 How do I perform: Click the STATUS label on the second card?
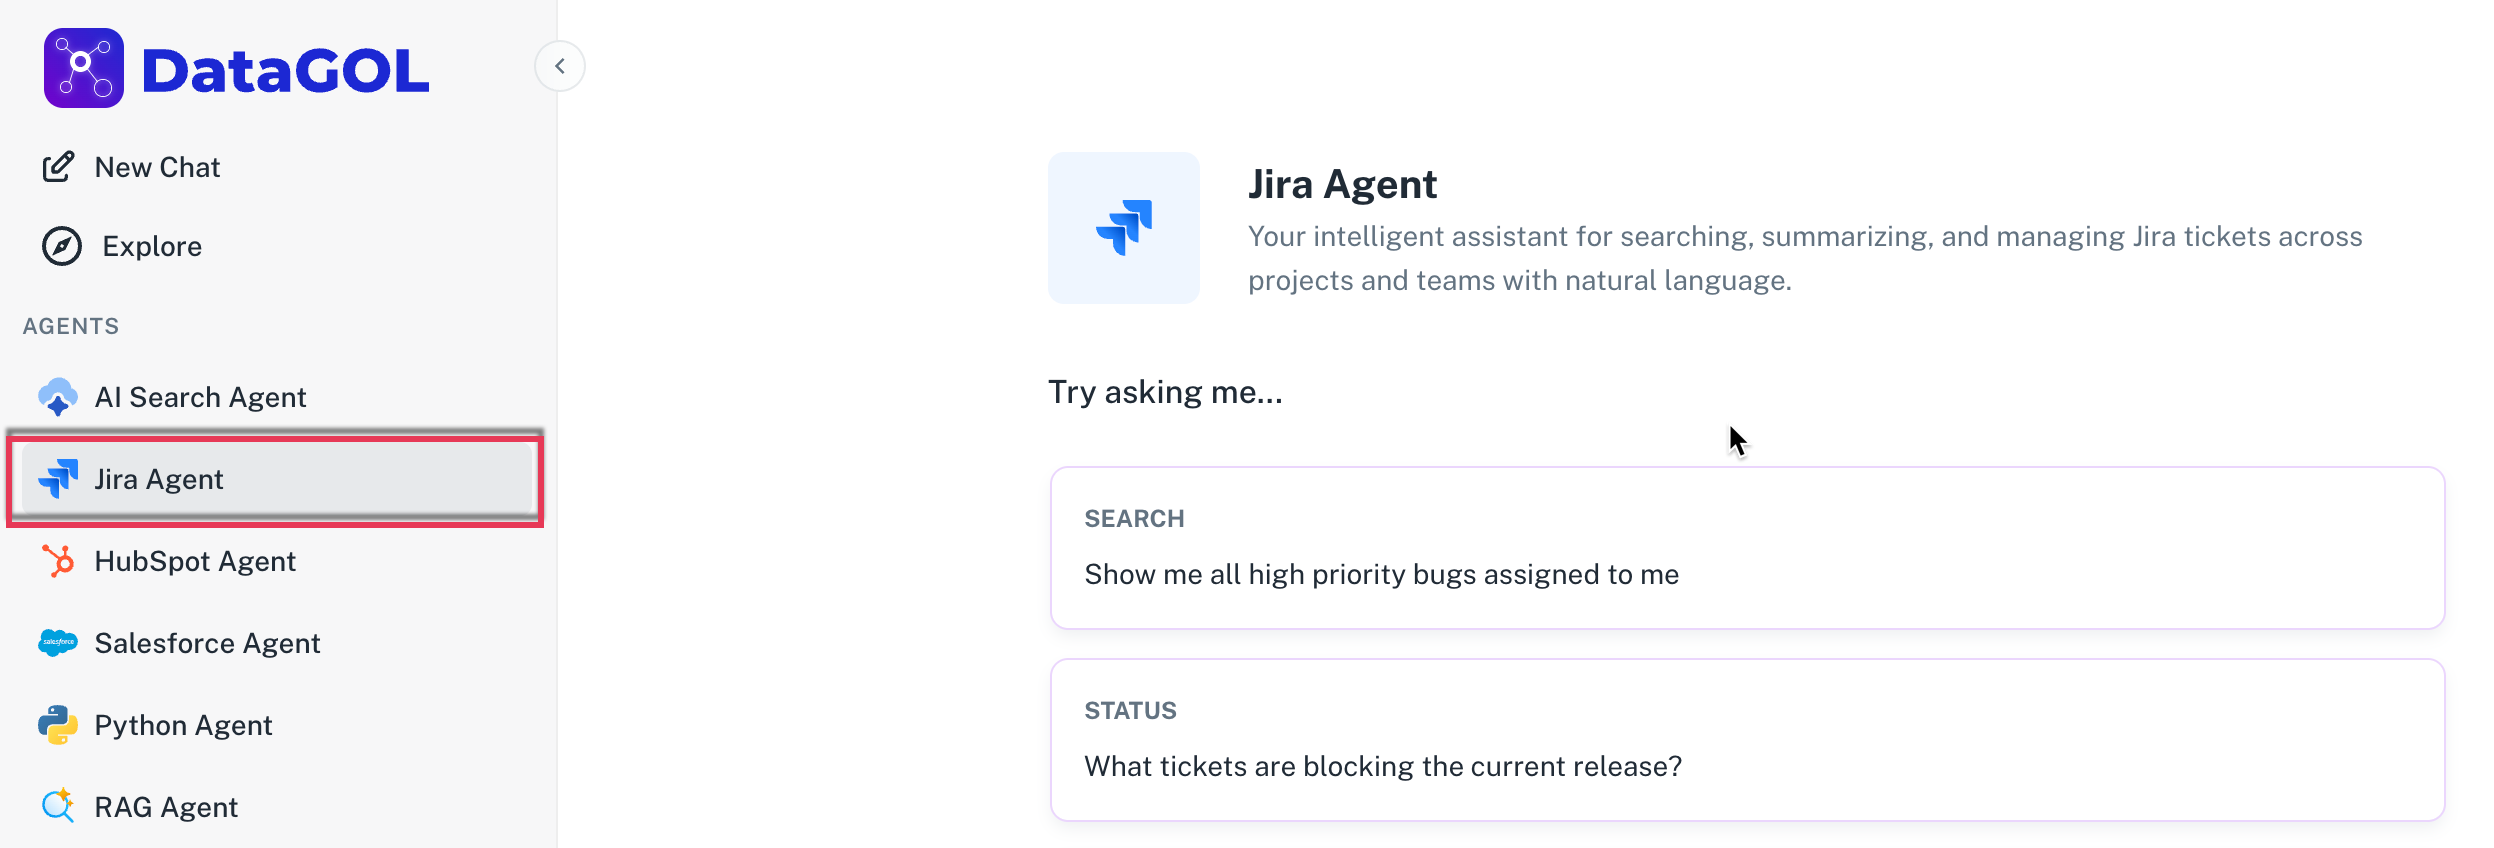coord(1130,711)
